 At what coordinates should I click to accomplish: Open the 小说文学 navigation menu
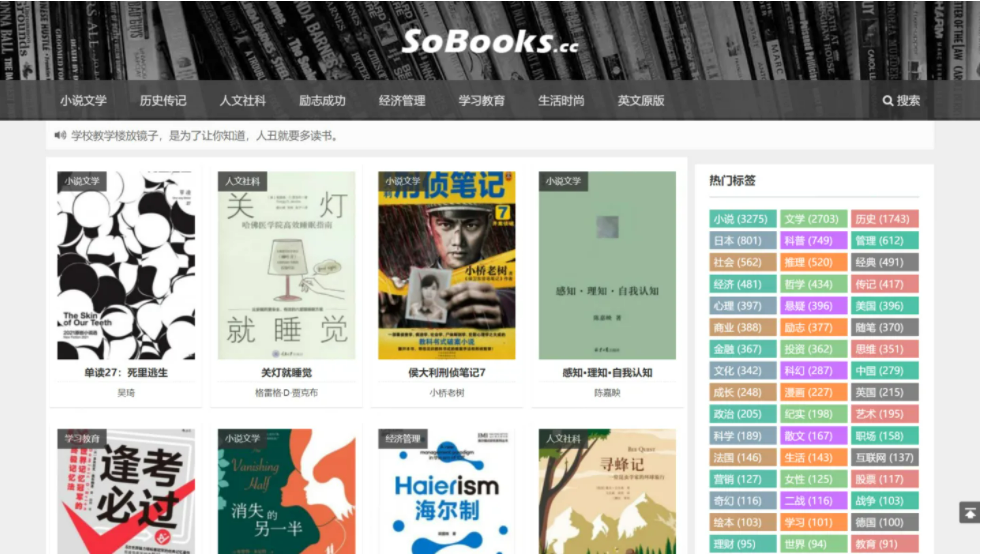pos(83,100)
